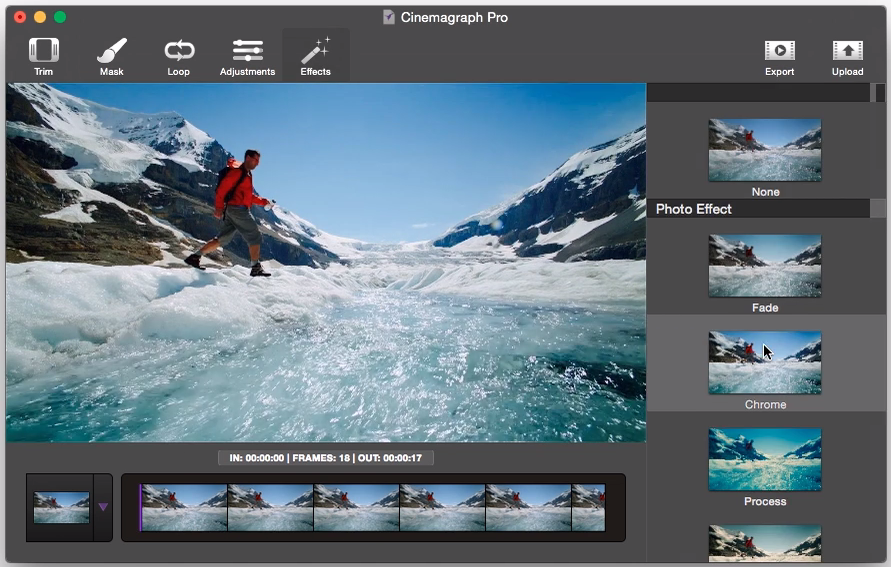
Task: Select the partially visible bottom effect thumbnail
Action: pos(765,543)
